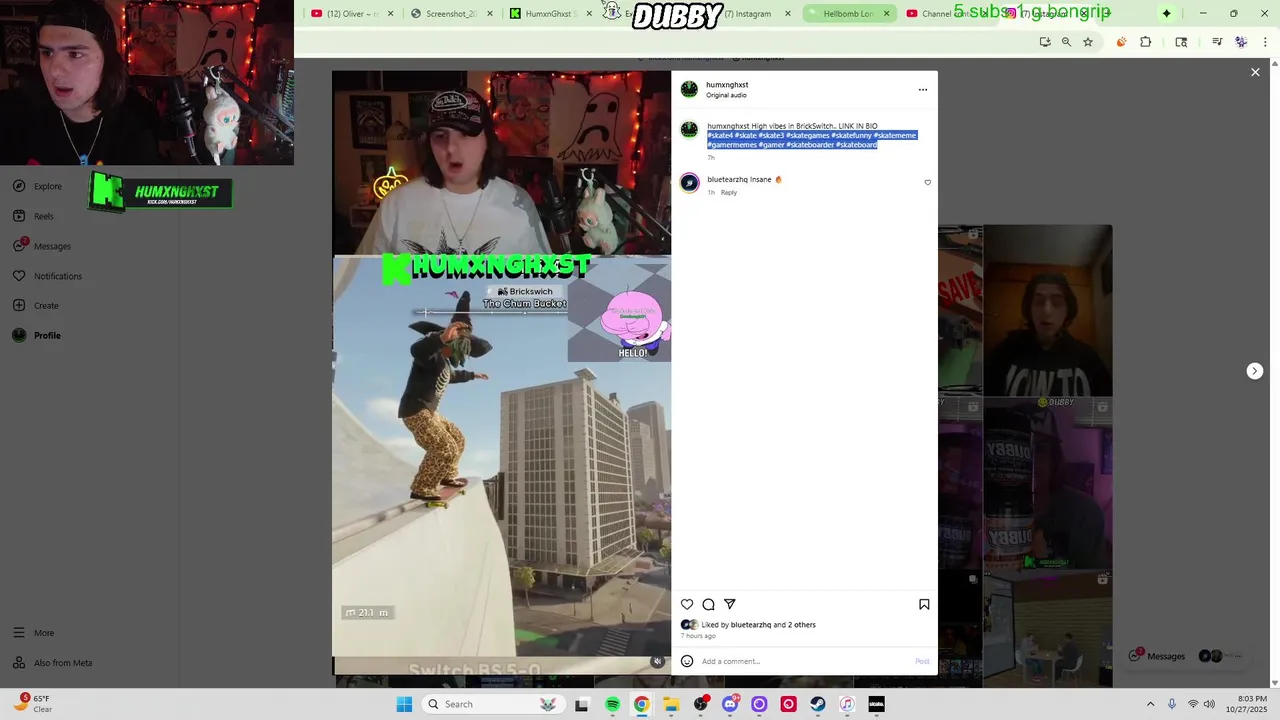The image size is (1280, 720).
Task: Save the post with bookmark icon
Action: tap(924, 604)
